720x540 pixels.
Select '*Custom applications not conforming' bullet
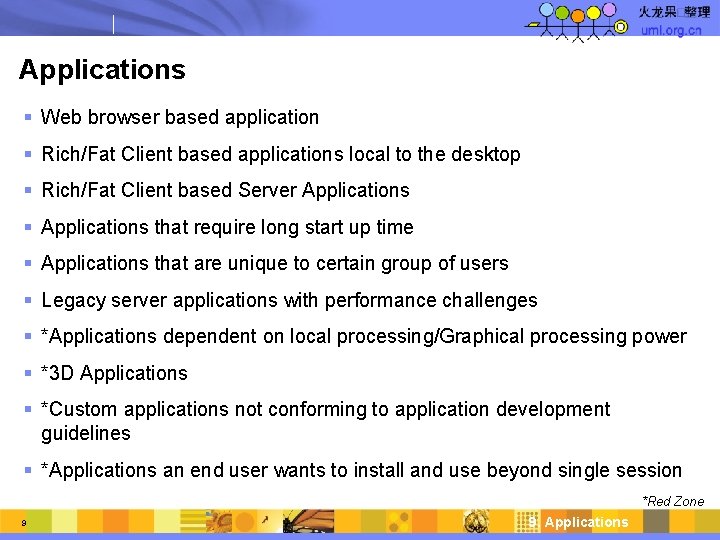326,421
